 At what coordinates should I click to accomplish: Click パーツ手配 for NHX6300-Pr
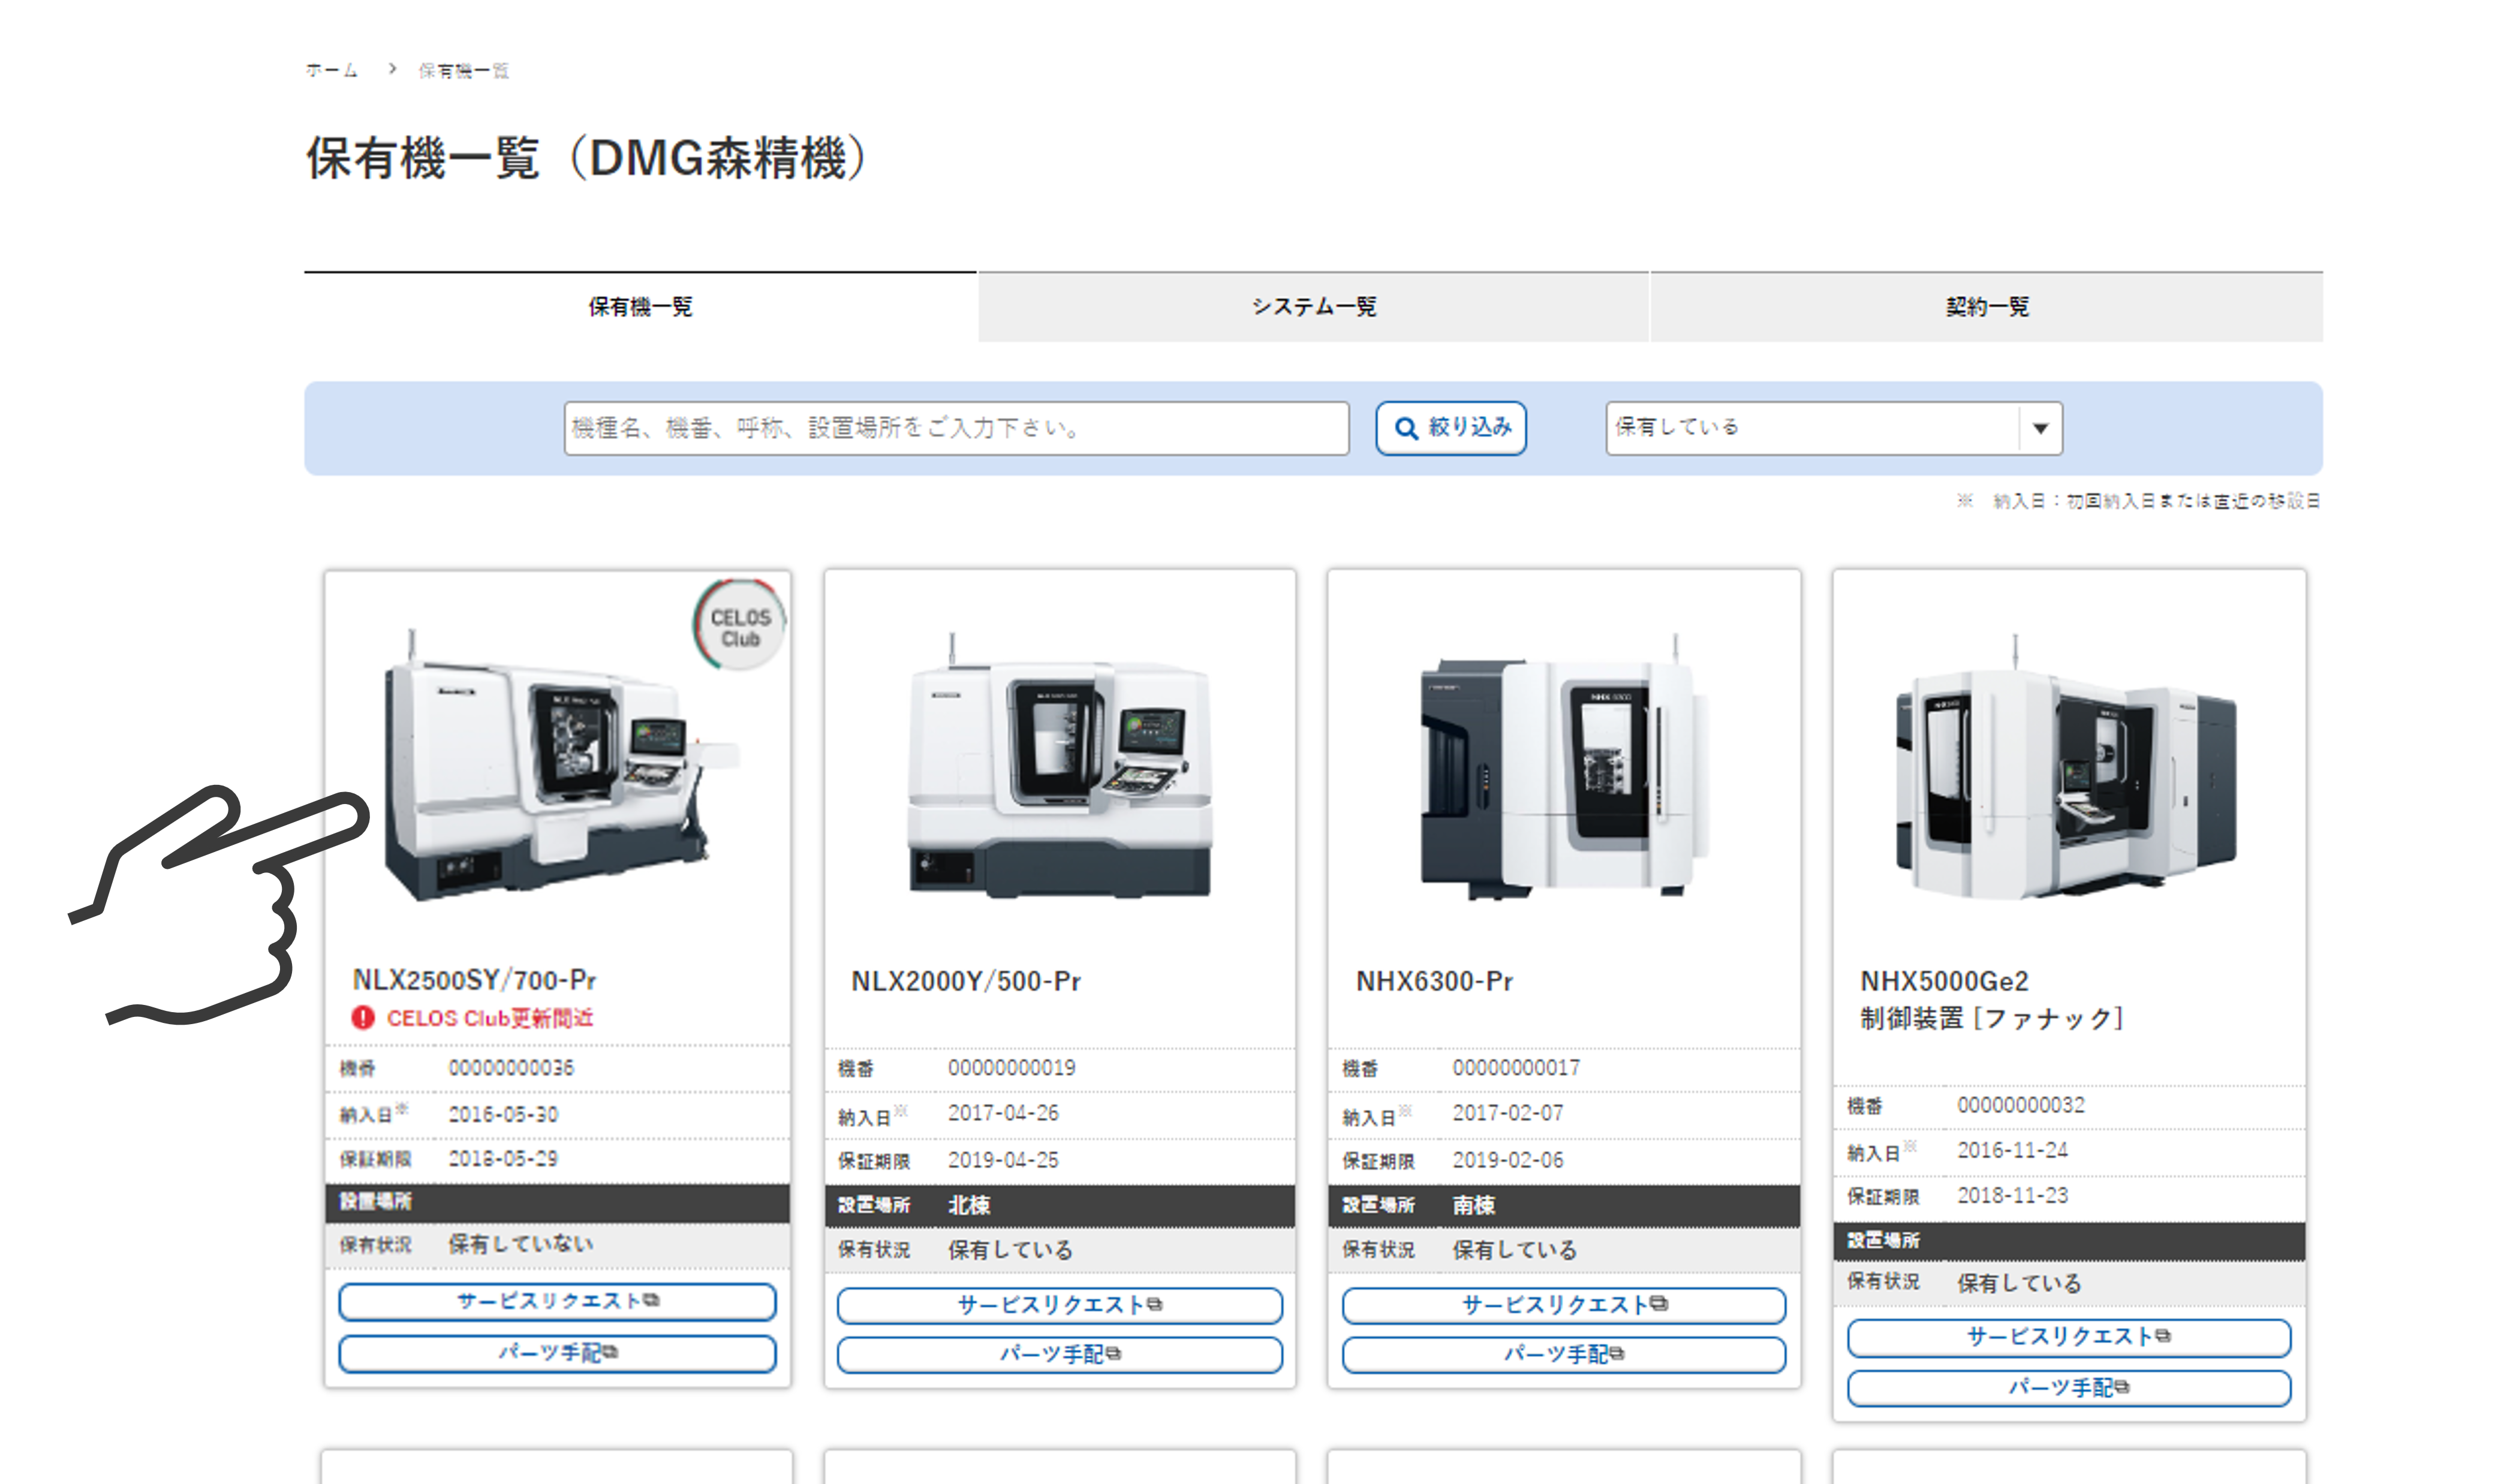click(x=1564, y=1355)
